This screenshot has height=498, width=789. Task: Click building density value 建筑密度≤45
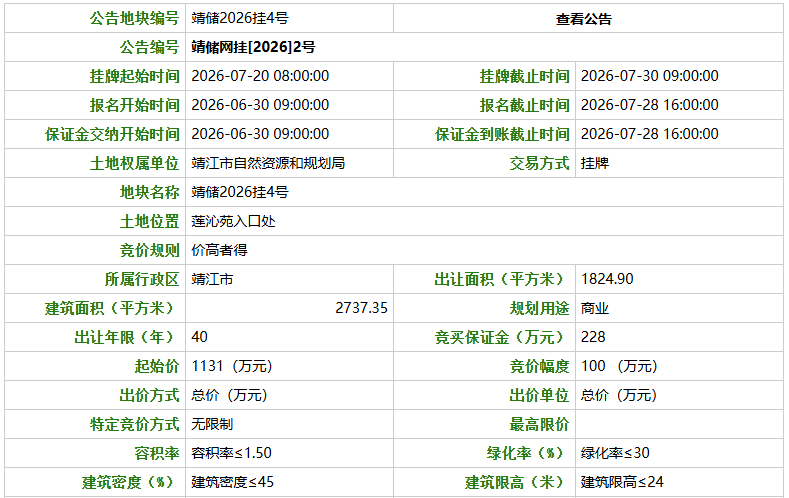tap(232, 482)
